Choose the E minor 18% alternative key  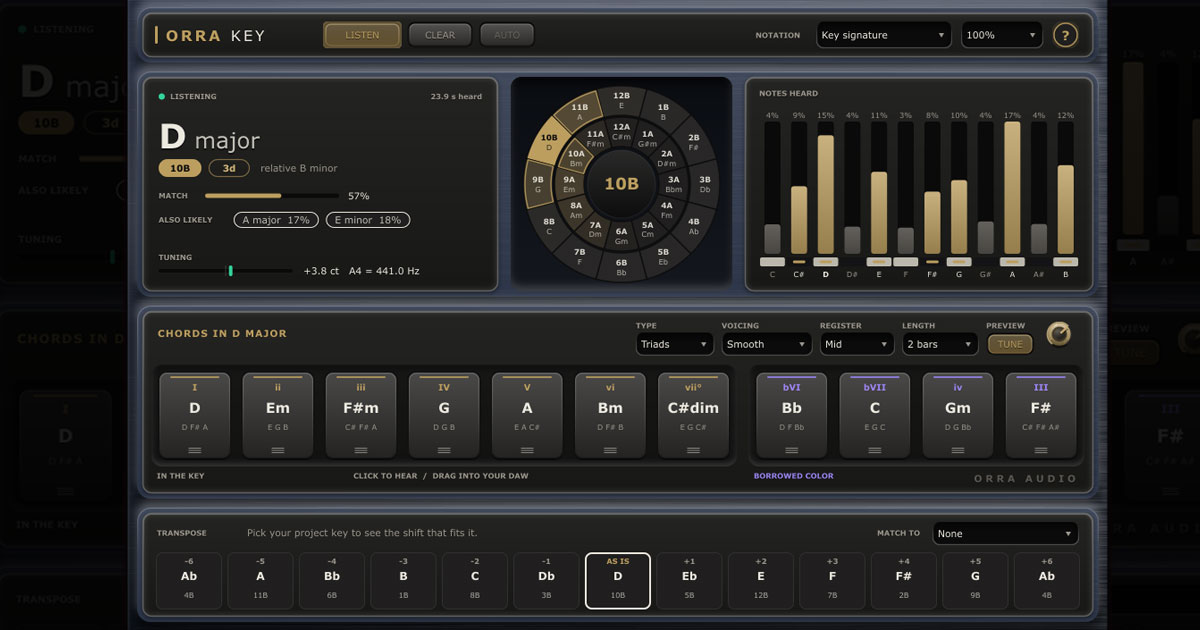pos(368,220)
